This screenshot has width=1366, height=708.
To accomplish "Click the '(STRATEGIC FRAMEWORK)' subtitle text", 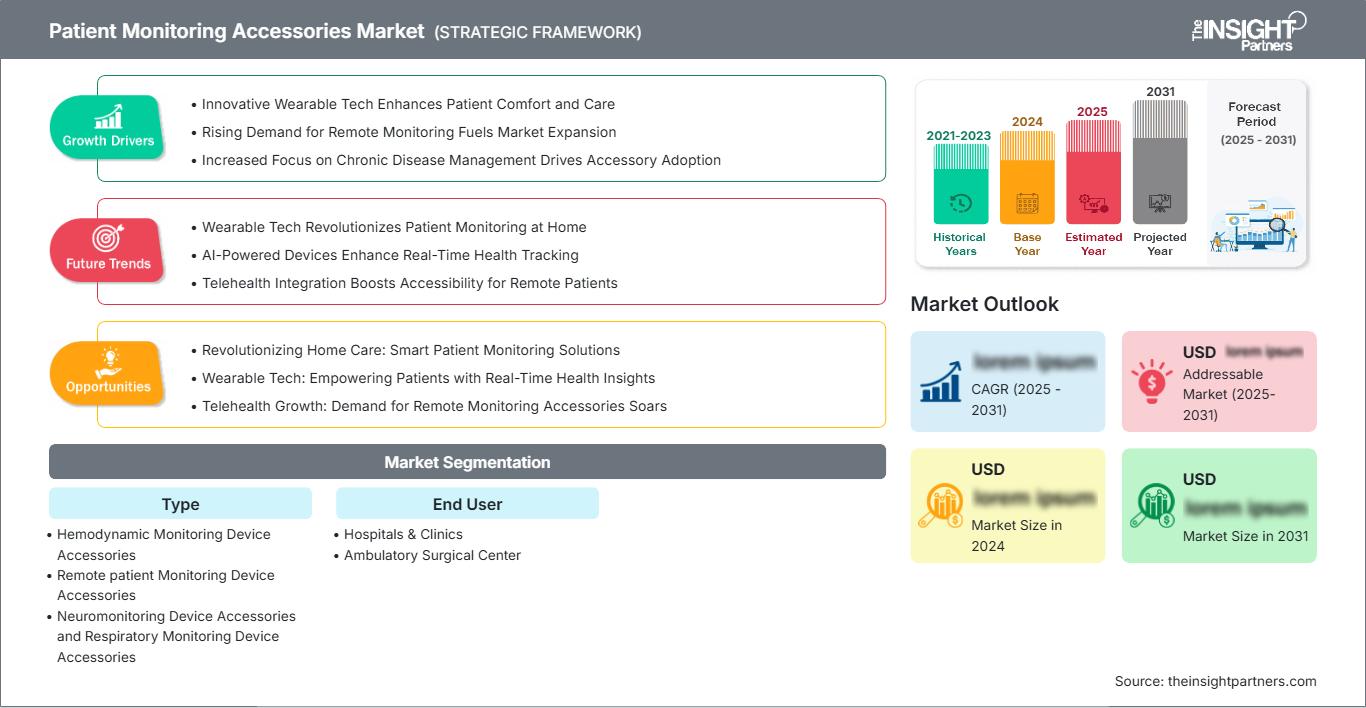I will (x=538, y=32).
